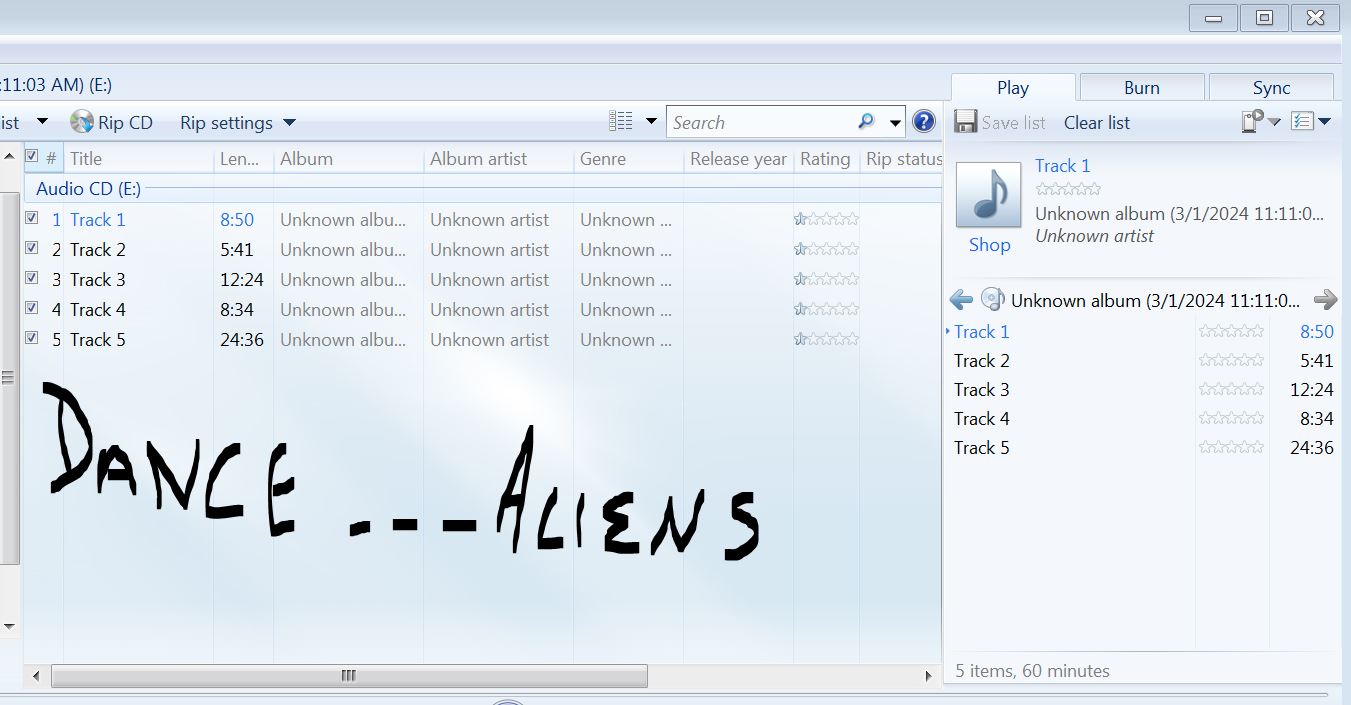The height and width of the screenshot is (705, 1351).
Task: Open the view options dropdown arrow
Action: tap(651, 122)
